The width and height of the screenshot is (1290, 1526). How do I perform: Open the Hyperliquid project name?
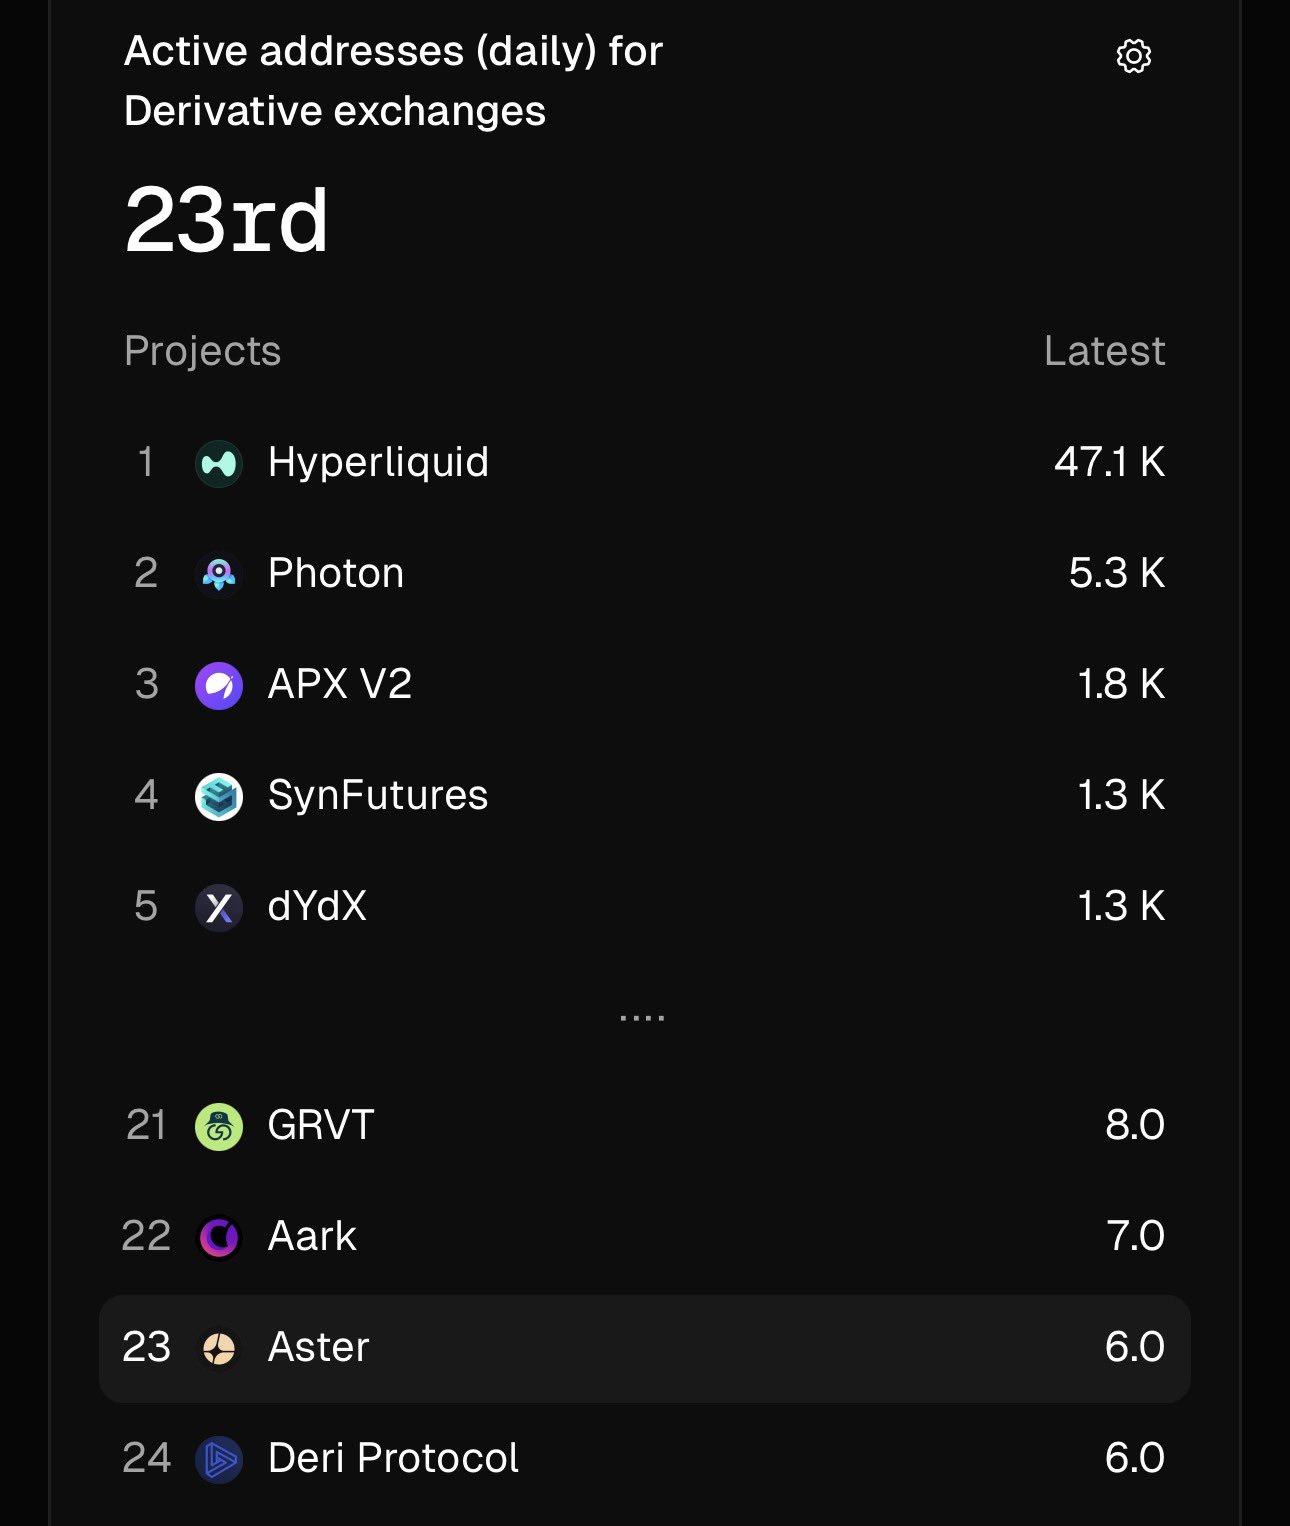coord(378,463)
